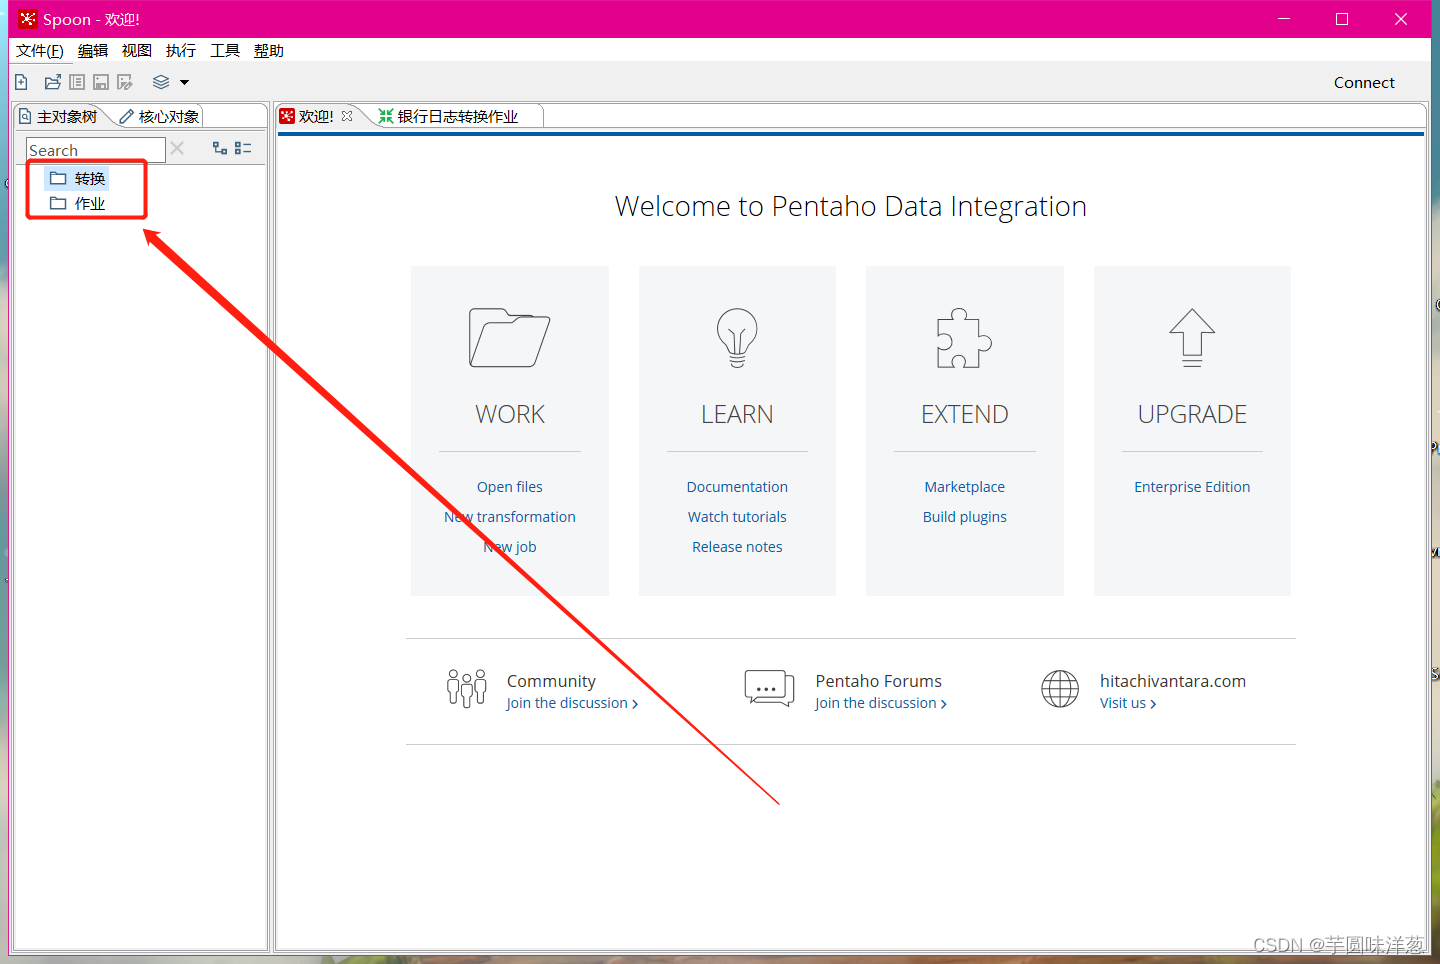This screenshot has height=964, width=1440.
Task: Click the Explore repository toolbar icon
Action: coord(77,82)
